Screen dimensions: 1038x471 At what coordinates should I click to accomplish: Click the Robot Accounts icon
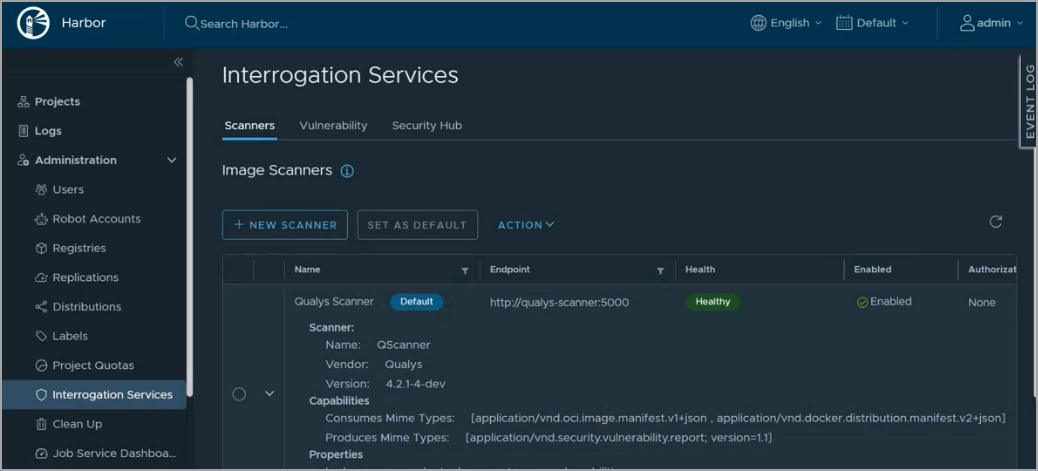click(41, 219)
